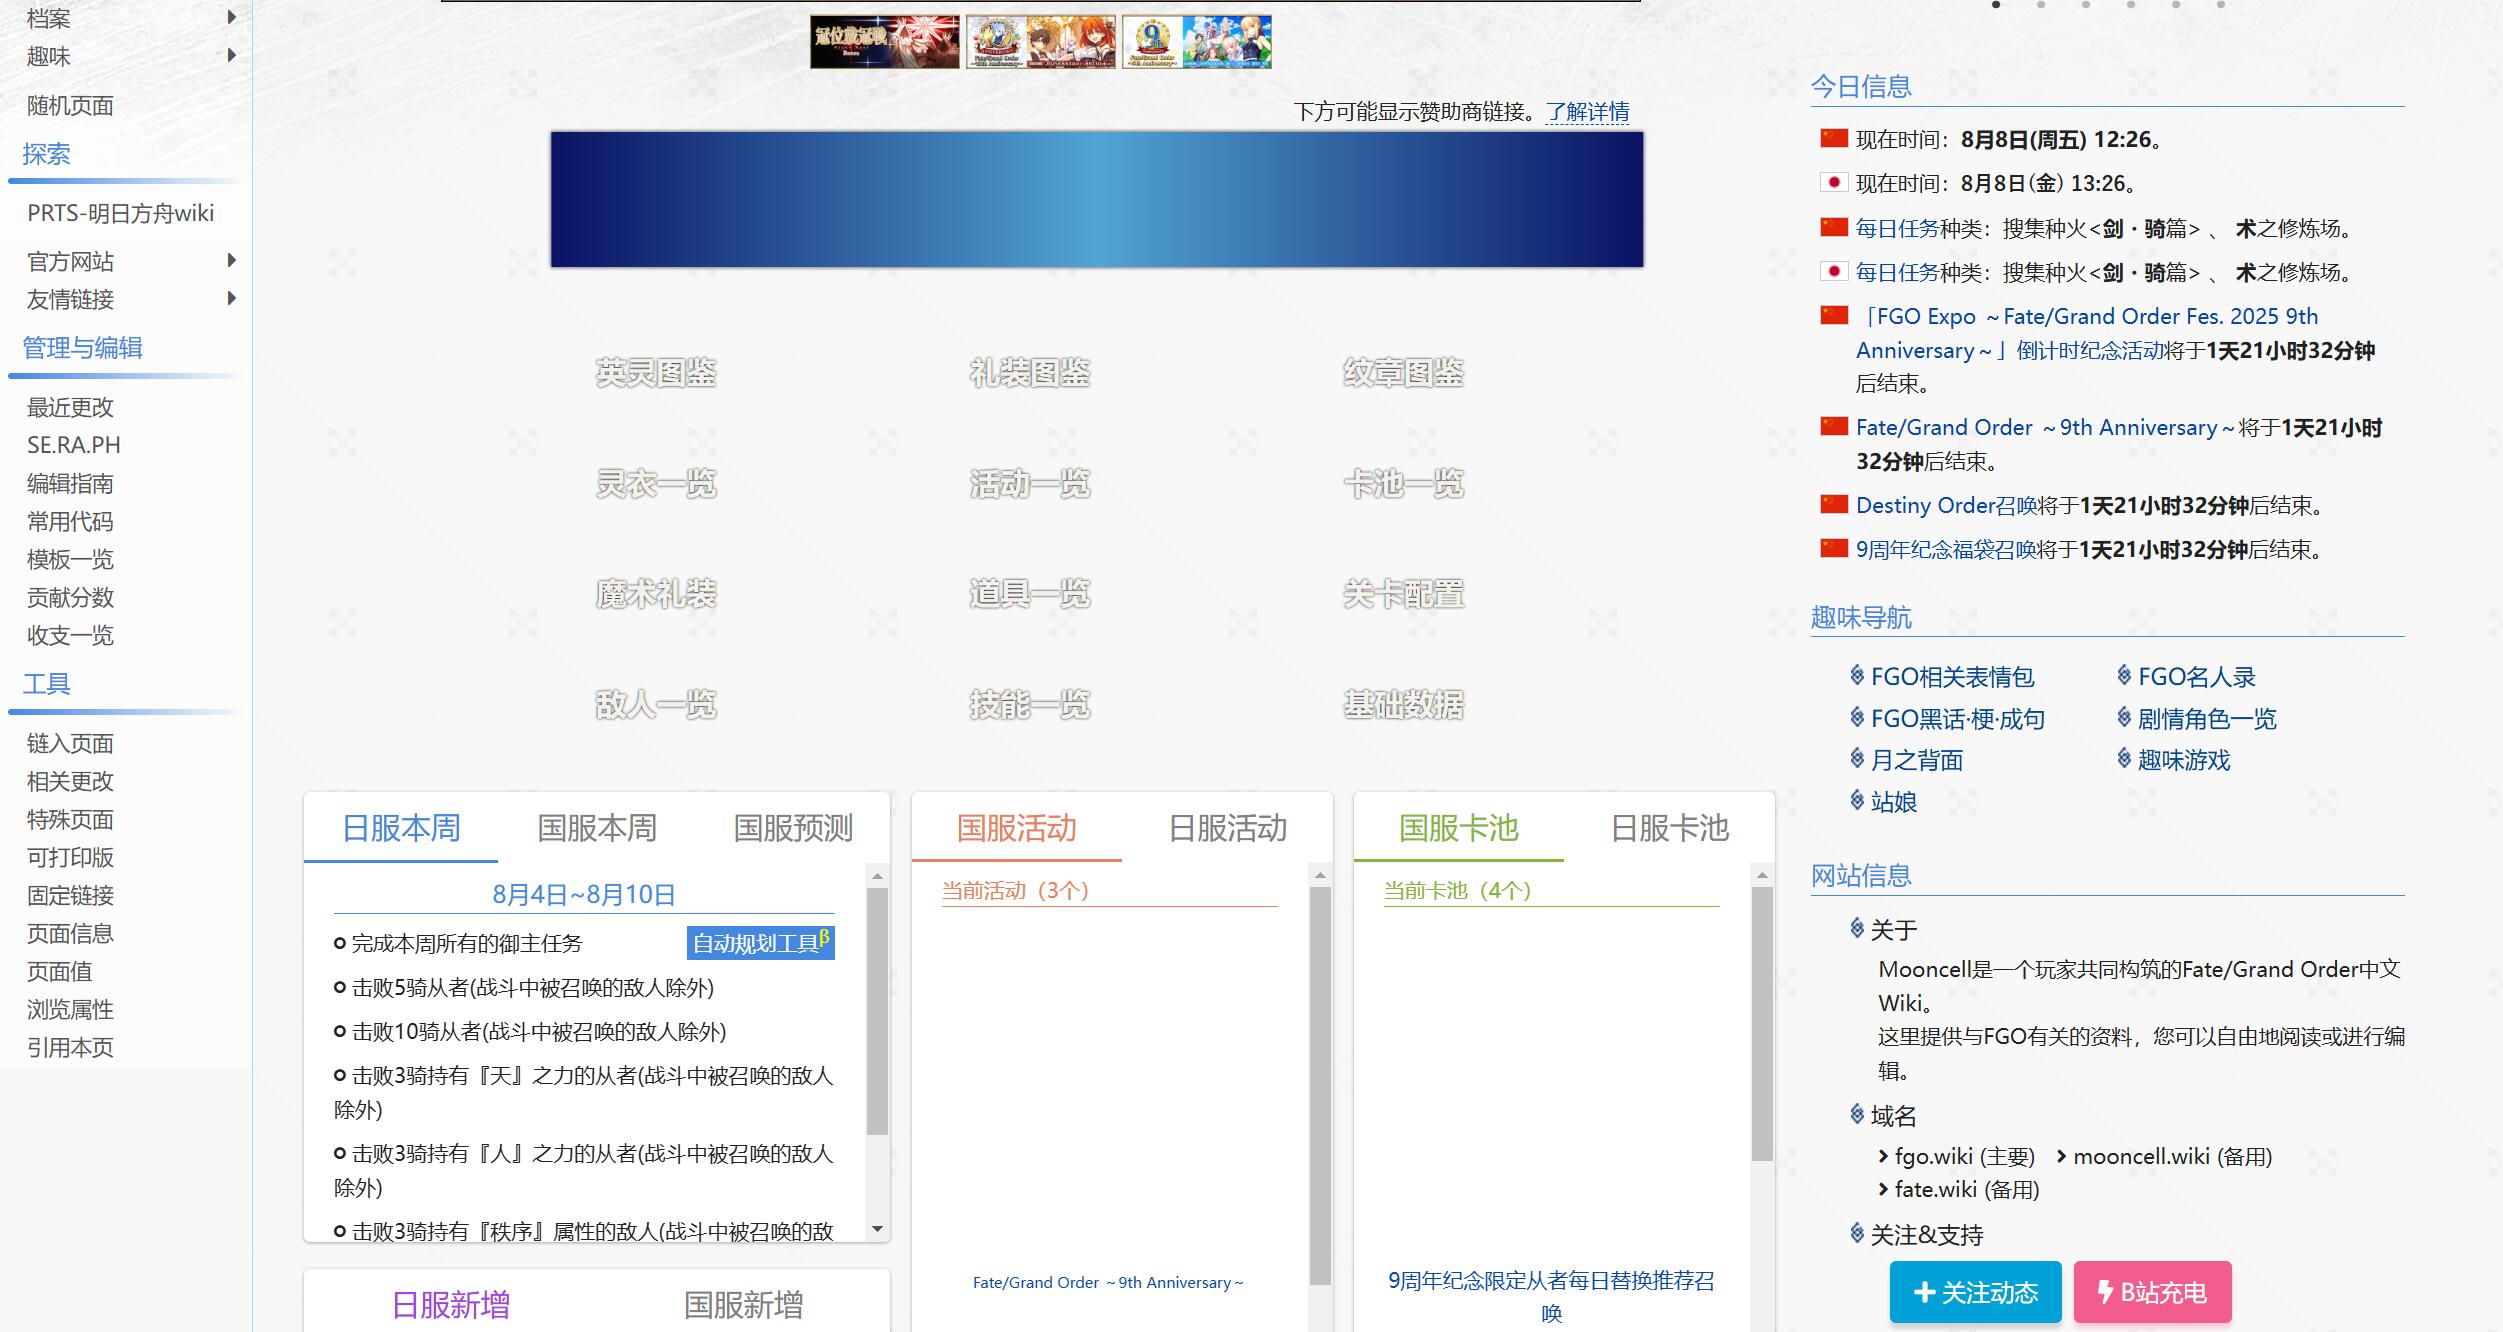The width and height of the screenshot is (2503, 1332).
Task: Open the 冠位戴冠战 banner thumbnail
Action: [x=884, y=42]
